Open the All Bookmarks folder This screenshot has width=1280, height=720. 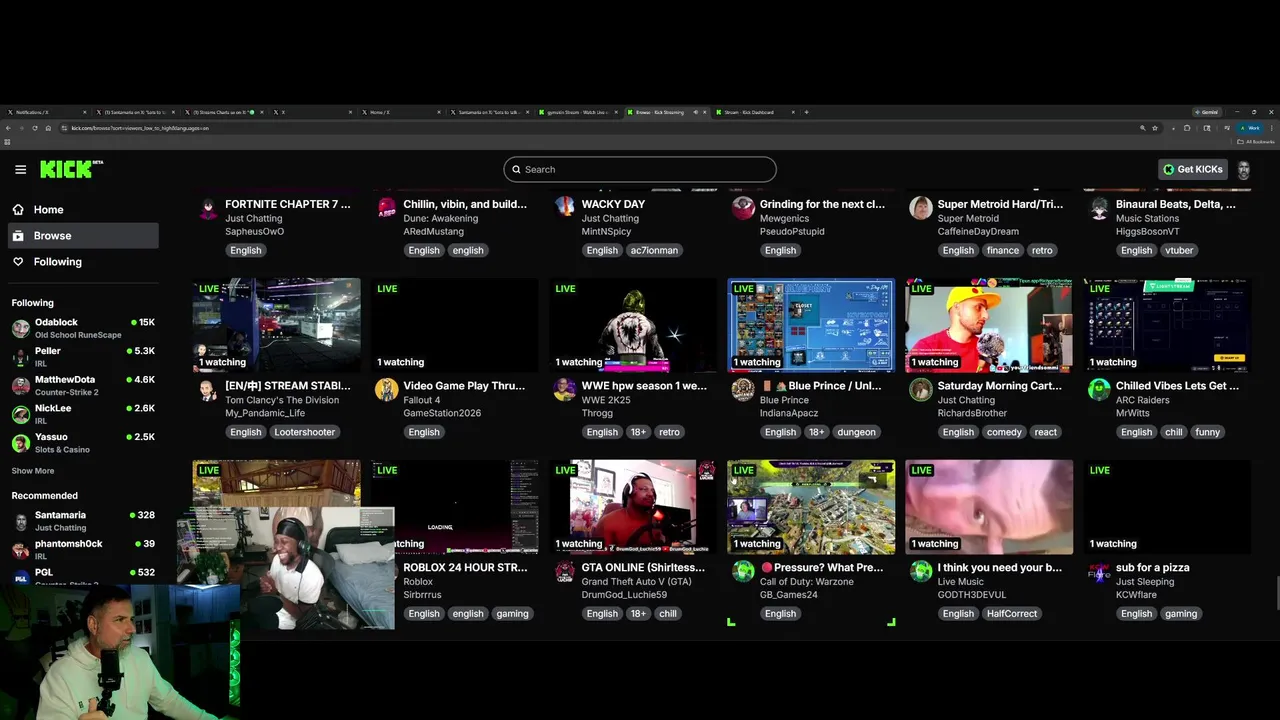point(1256,141)
